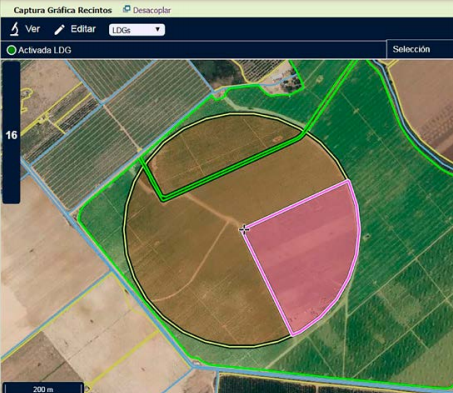
Task: Click the microscope Ver icon
Action: [x=14, y=29]
